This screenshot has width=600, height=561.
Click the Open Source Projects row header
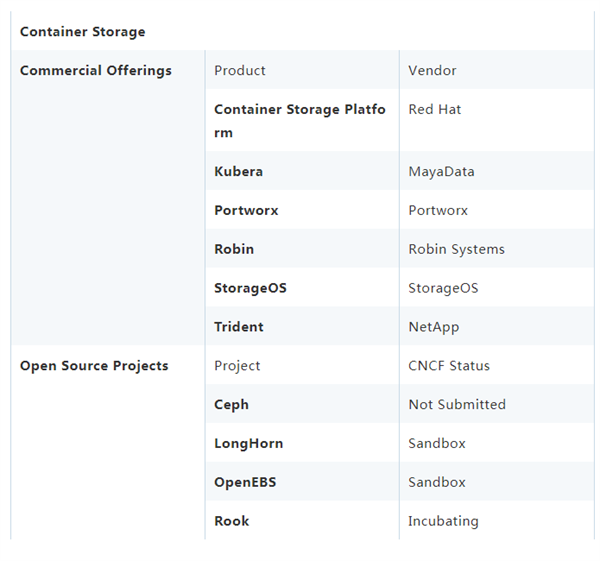pyautogui.click(x=94, y=366)
